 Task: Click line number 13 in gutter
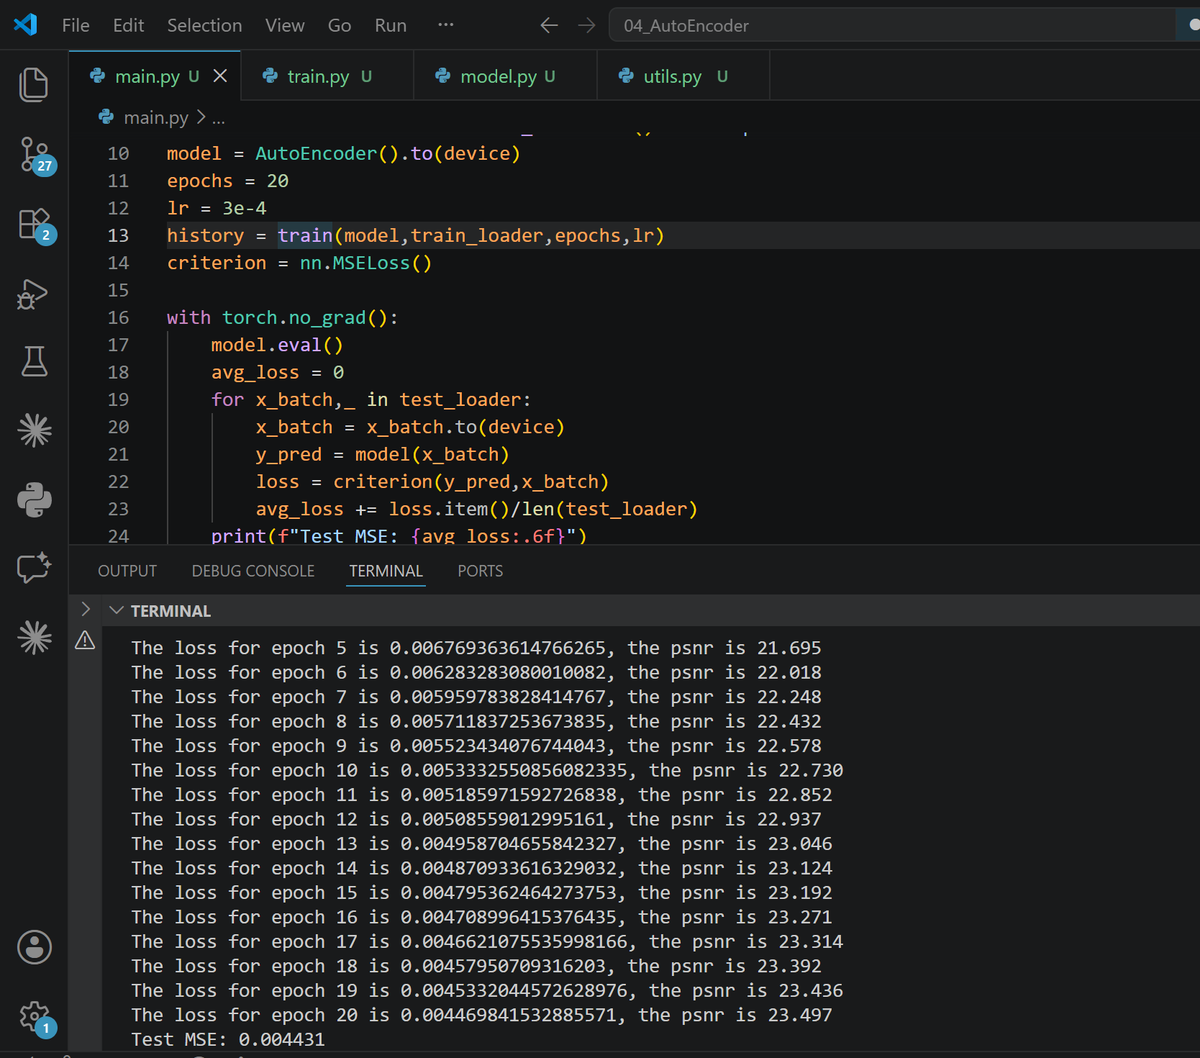pos(118,236)
